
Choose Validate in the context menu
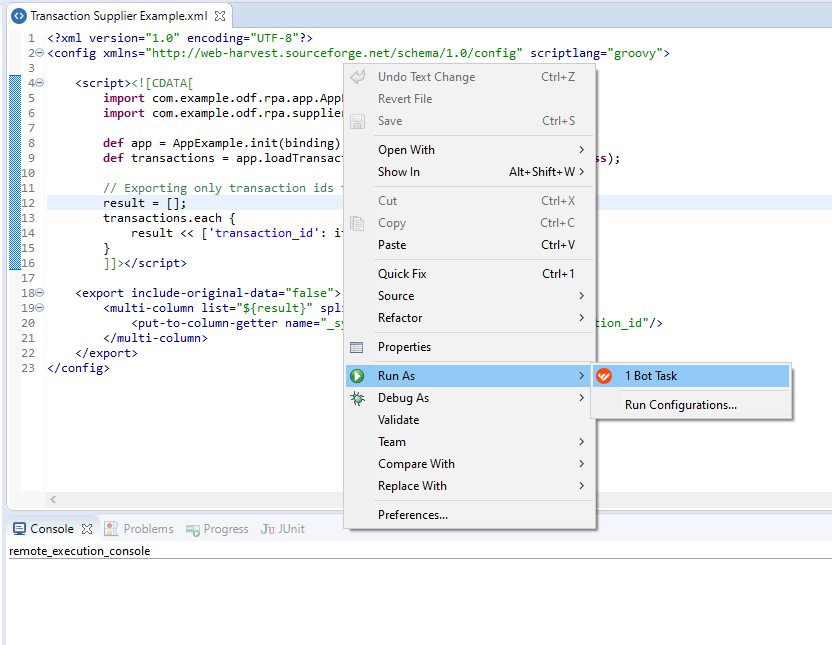click(x=469, y=420)
